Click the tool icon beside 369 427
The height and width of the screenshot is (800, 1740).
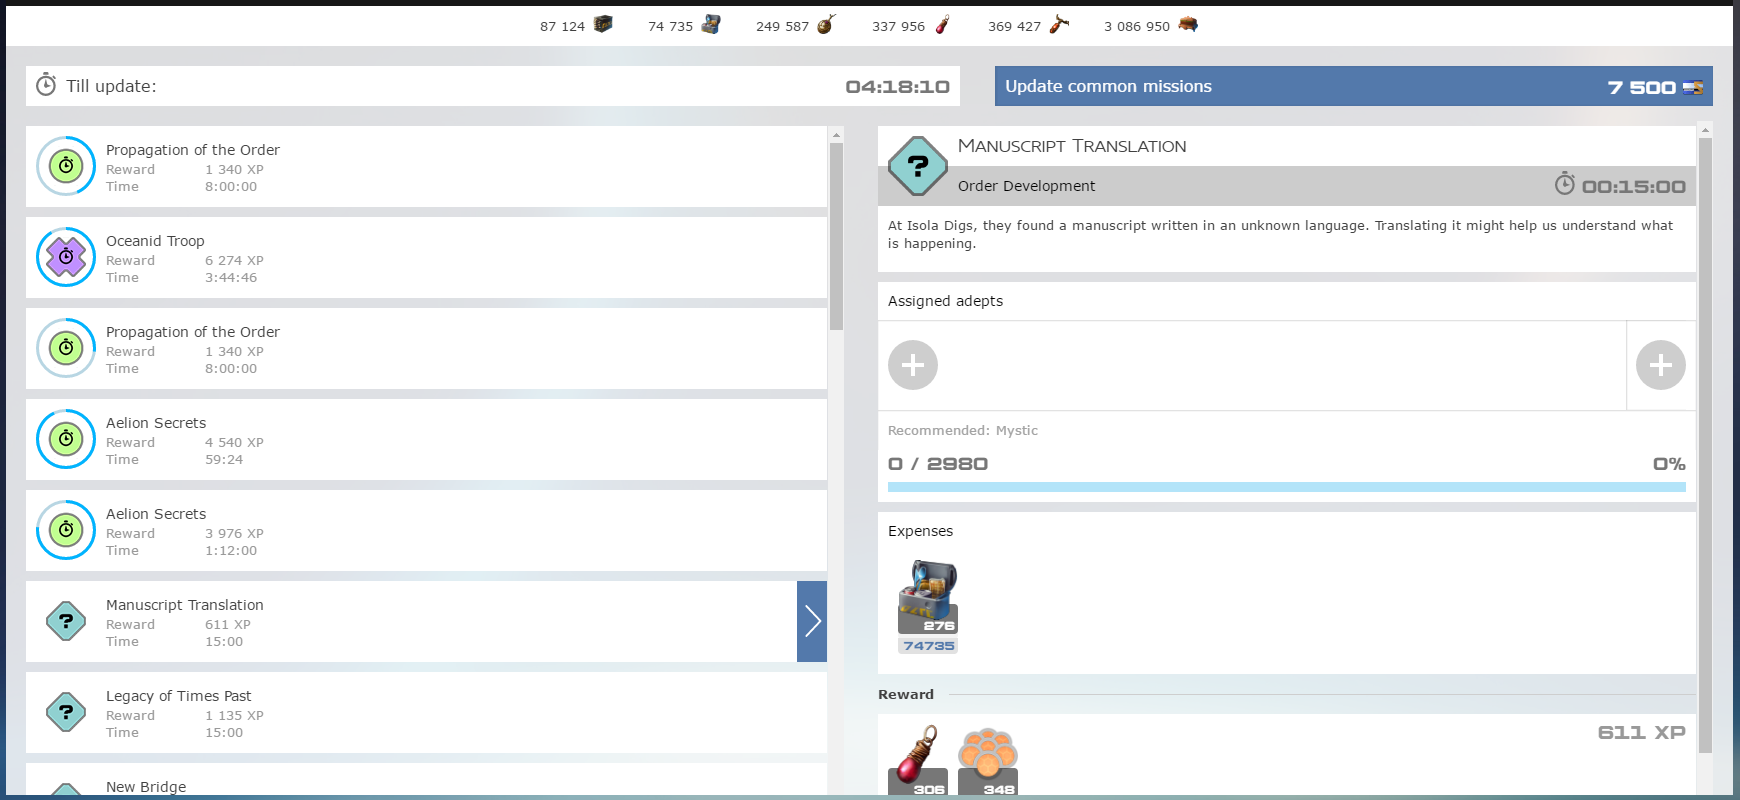tap(1059, 24)
